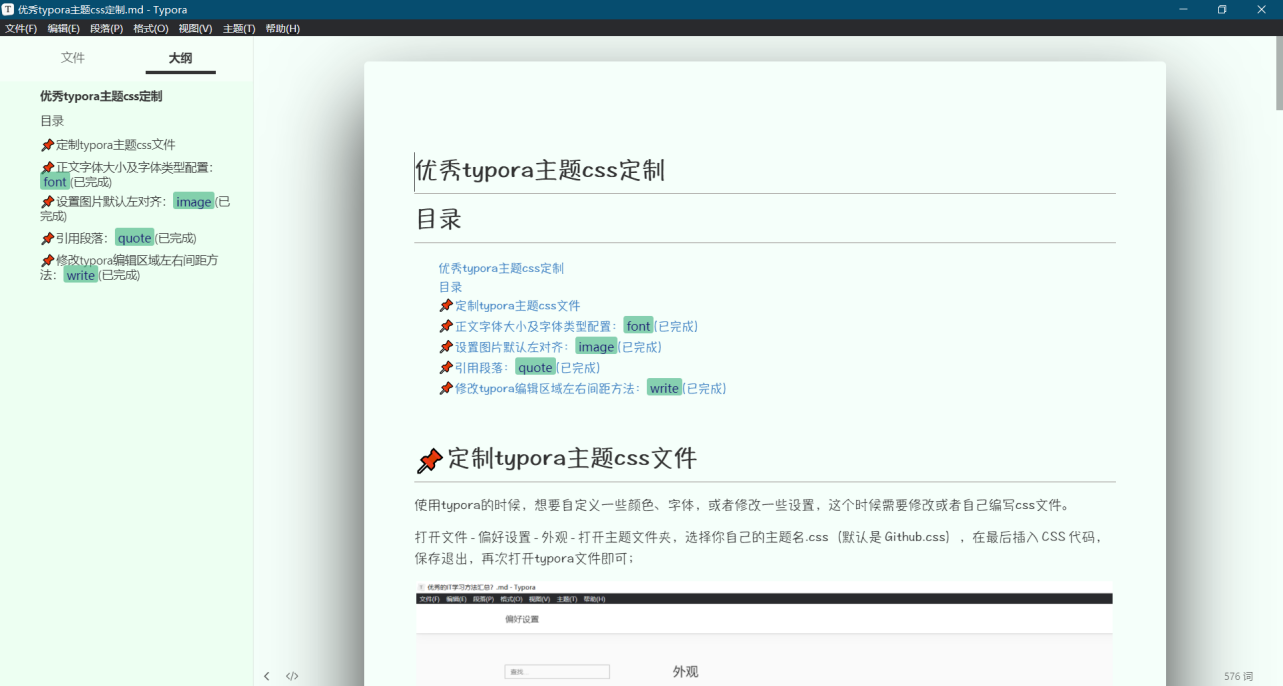
Task: Switch to the 大纲 sidebar tab
Action: click(180, 58)
